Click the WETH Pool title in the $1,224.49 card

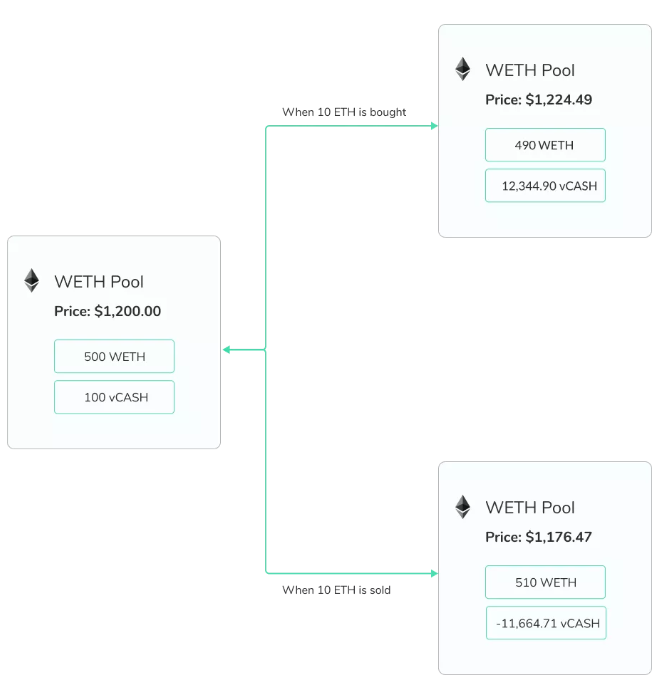point(530,70)
